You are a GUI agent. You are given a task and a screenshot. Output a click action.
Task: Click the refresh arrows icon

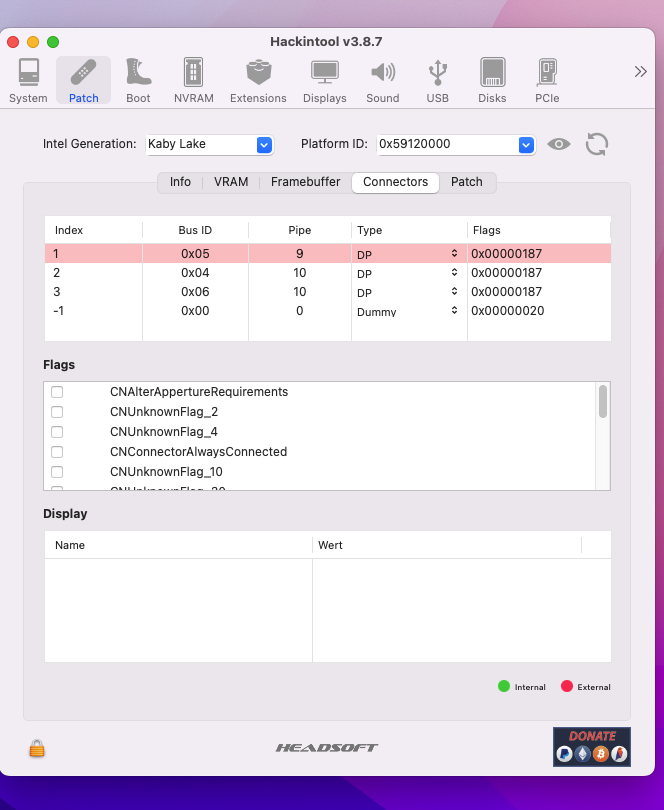click(x=597, y=144)
